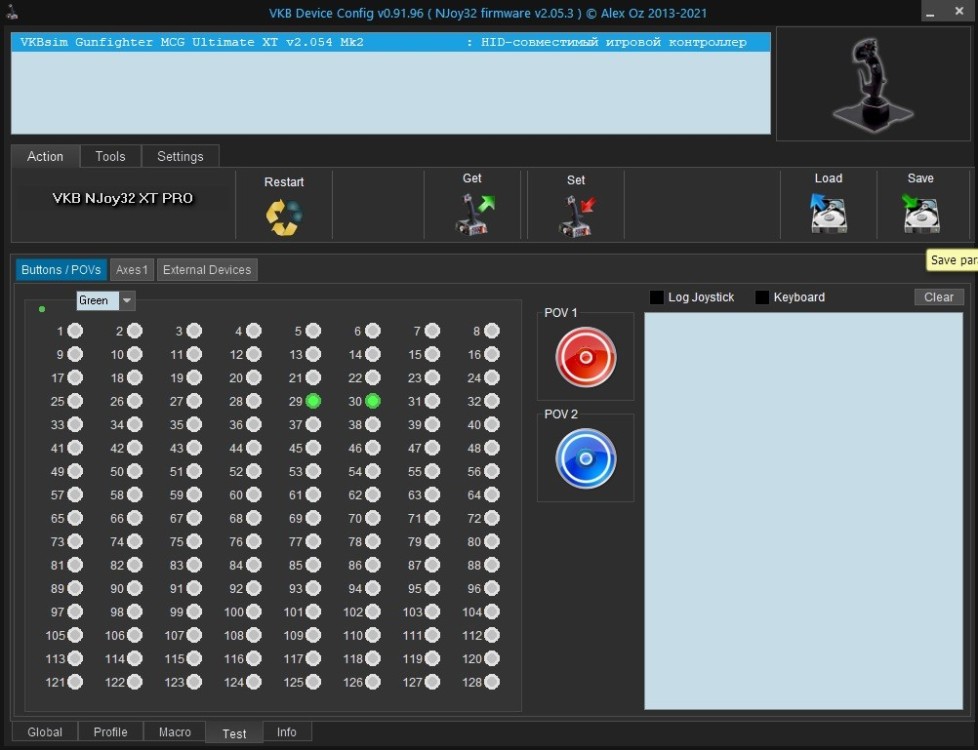Click the lit green button 29 indicator
978x750 pixels.
pyautogui.click(x=313, y=401)
